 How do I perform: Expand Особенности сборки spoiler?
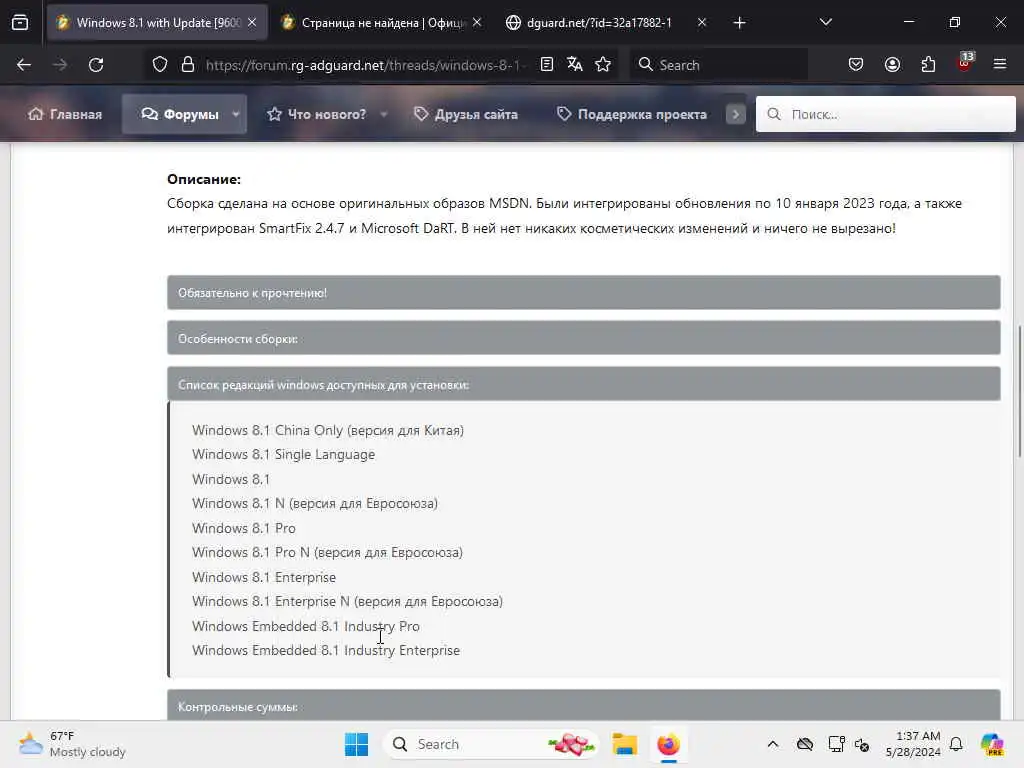[x=583, y=338]
